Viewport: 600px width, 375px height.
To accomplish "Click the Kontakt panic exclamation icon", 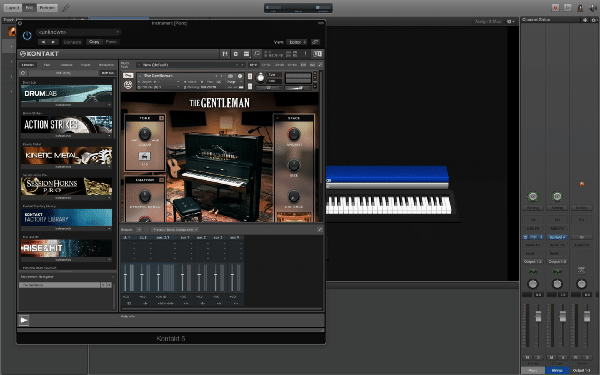I will pos(305,54).
